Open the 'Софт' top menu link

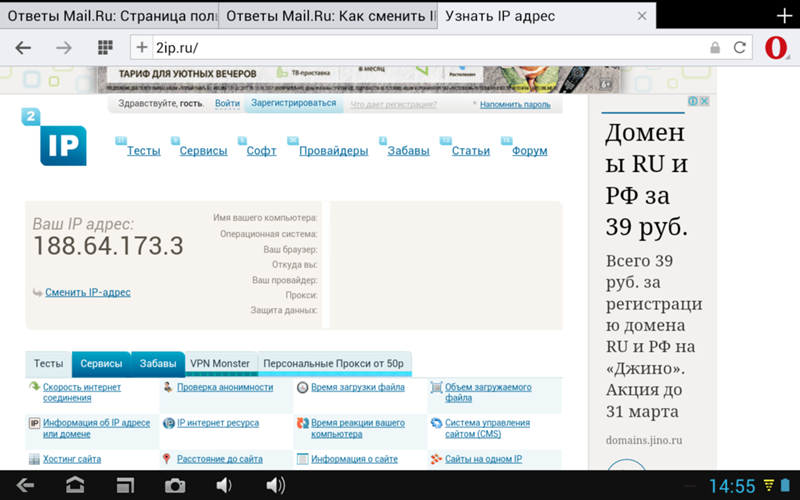pos(261,151)
